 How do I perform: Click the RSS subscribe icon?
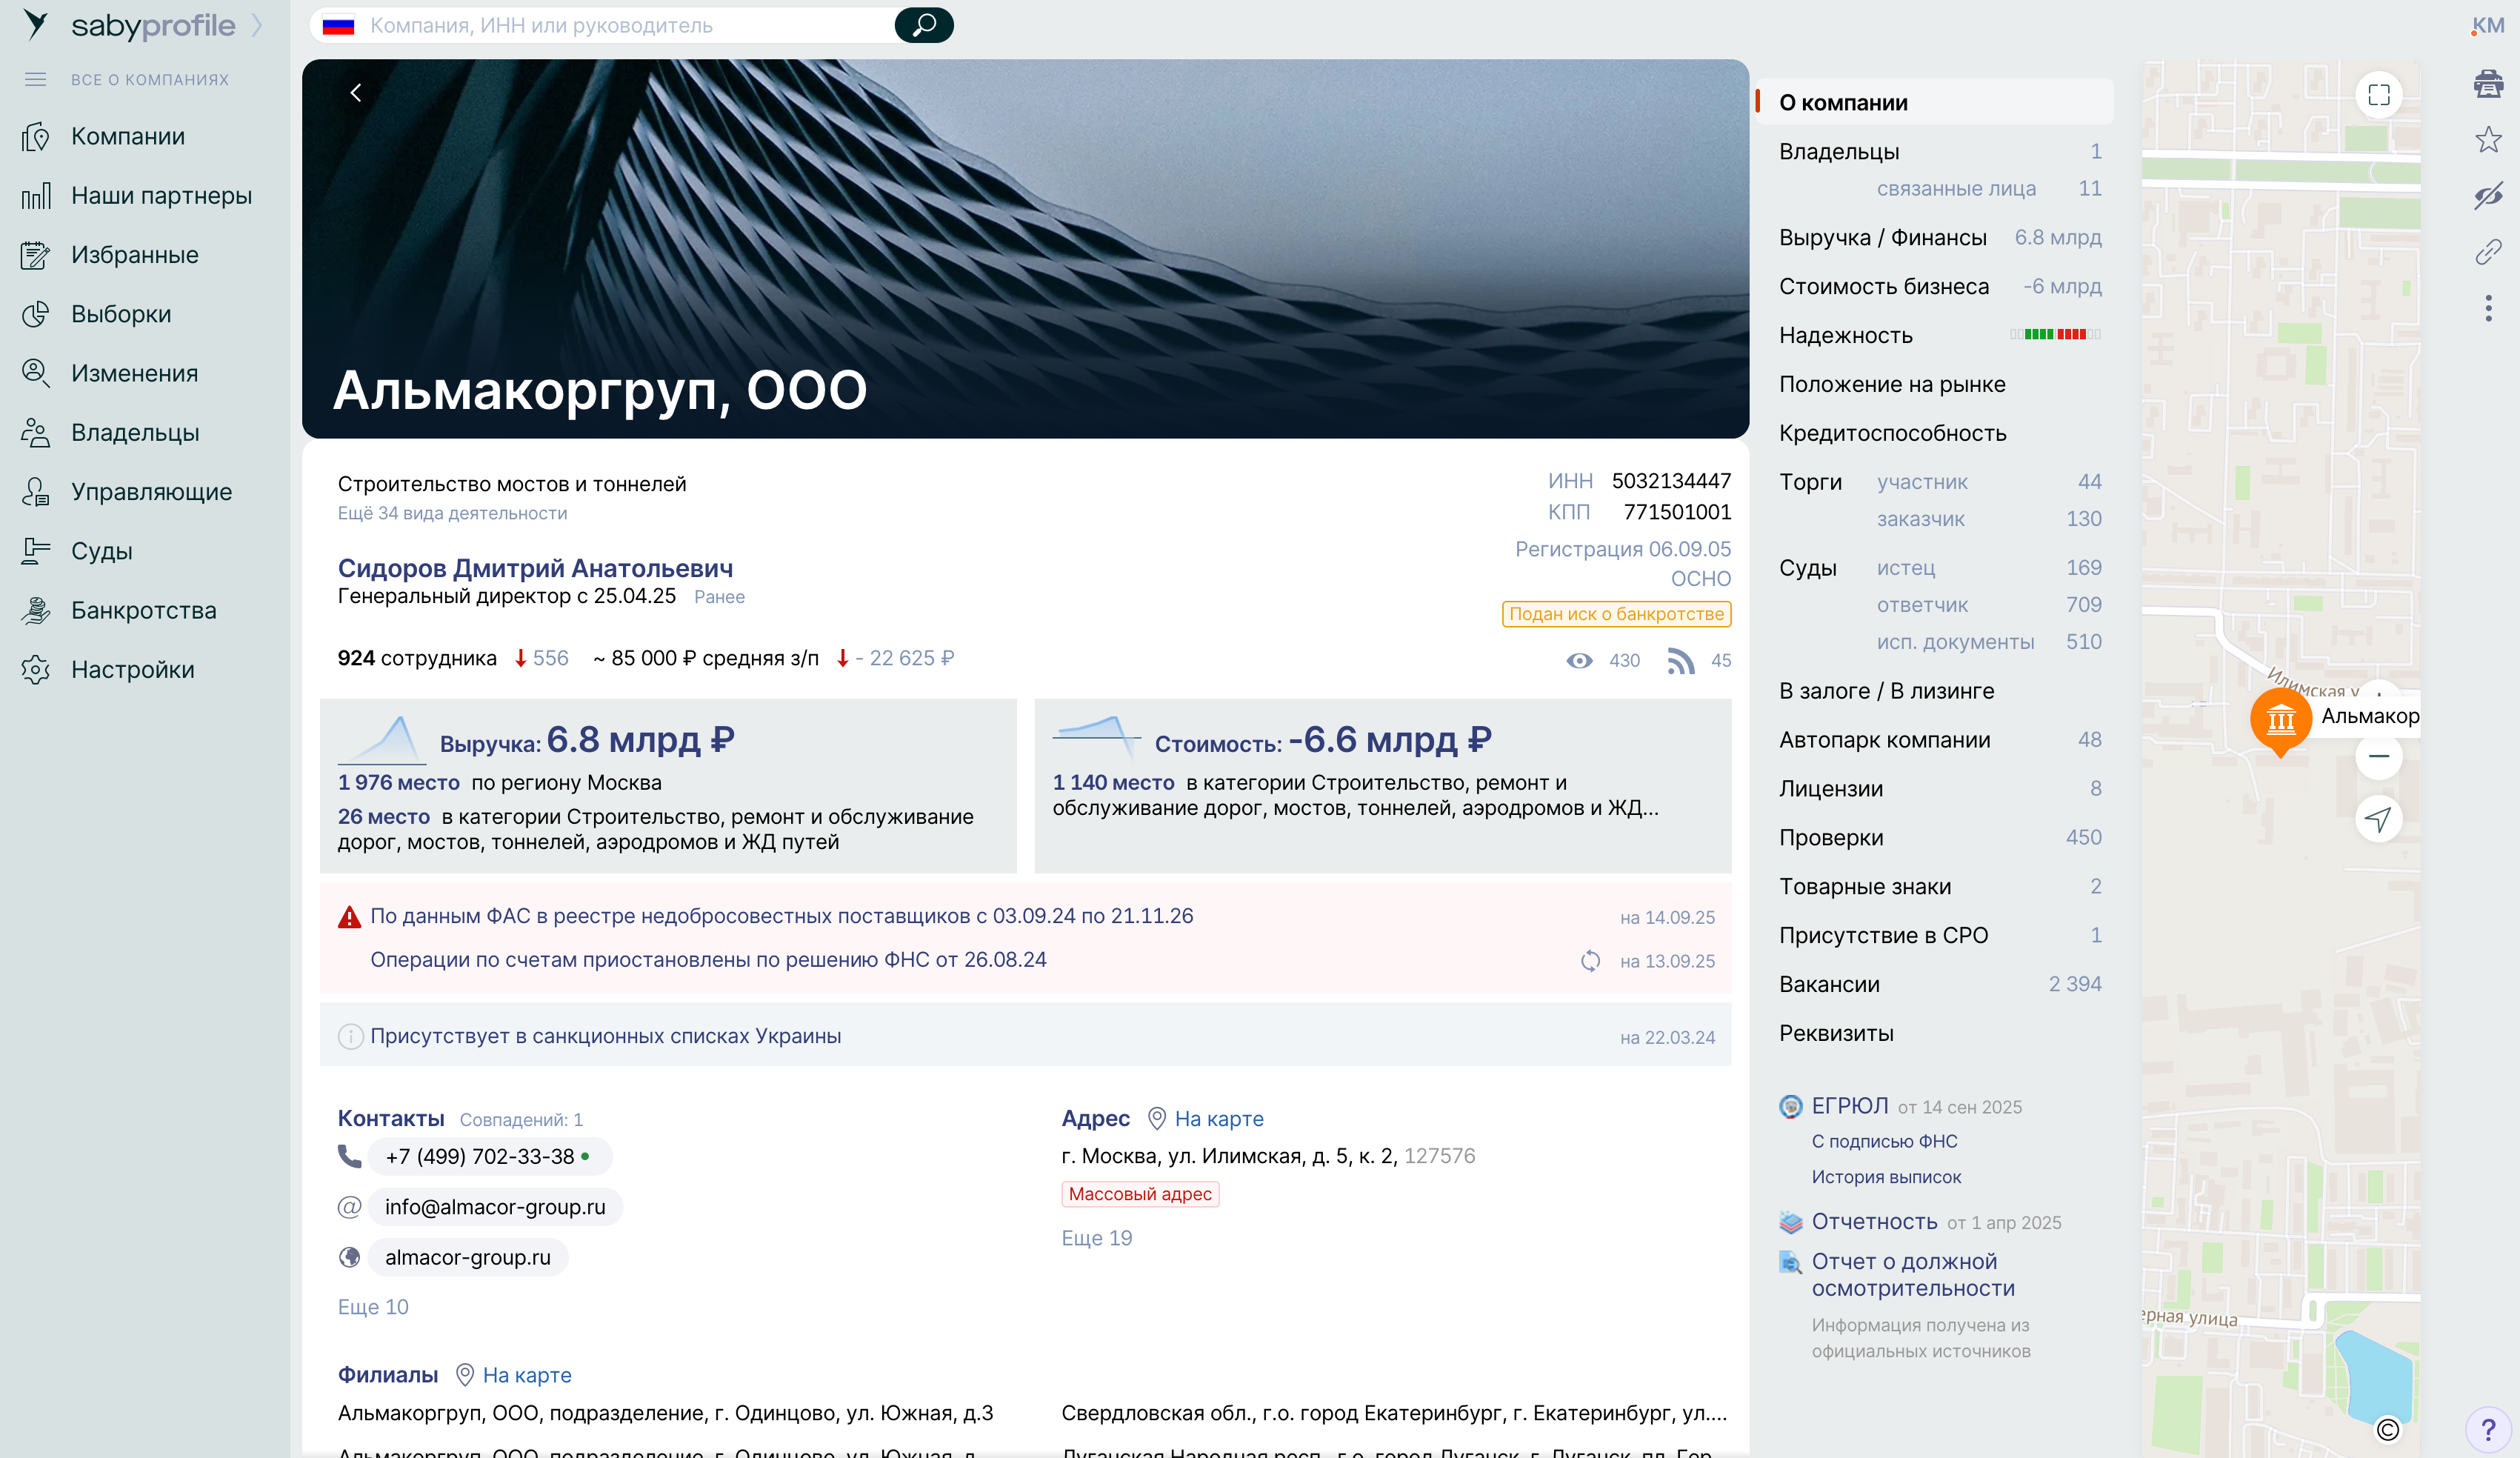pyautogui.click(x=1681, y=660)
